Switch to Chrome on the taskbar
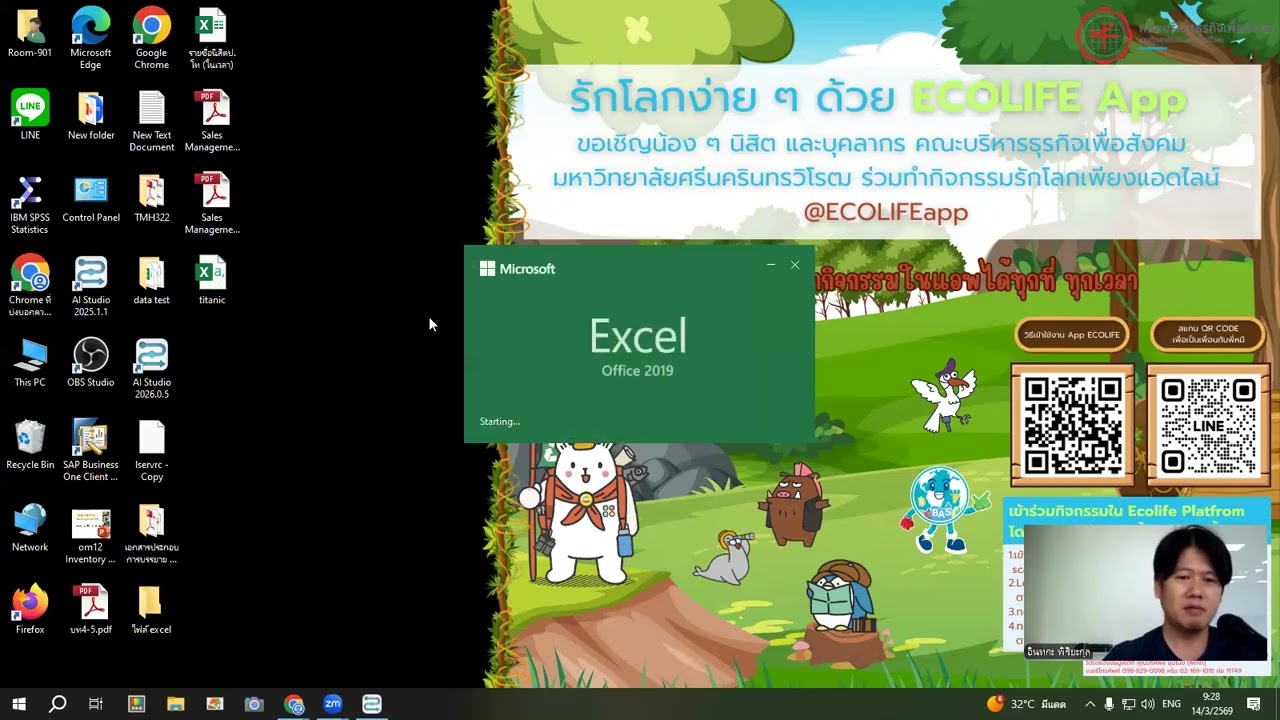Screen dimensions: 1280x720 [x=293, y=704]
